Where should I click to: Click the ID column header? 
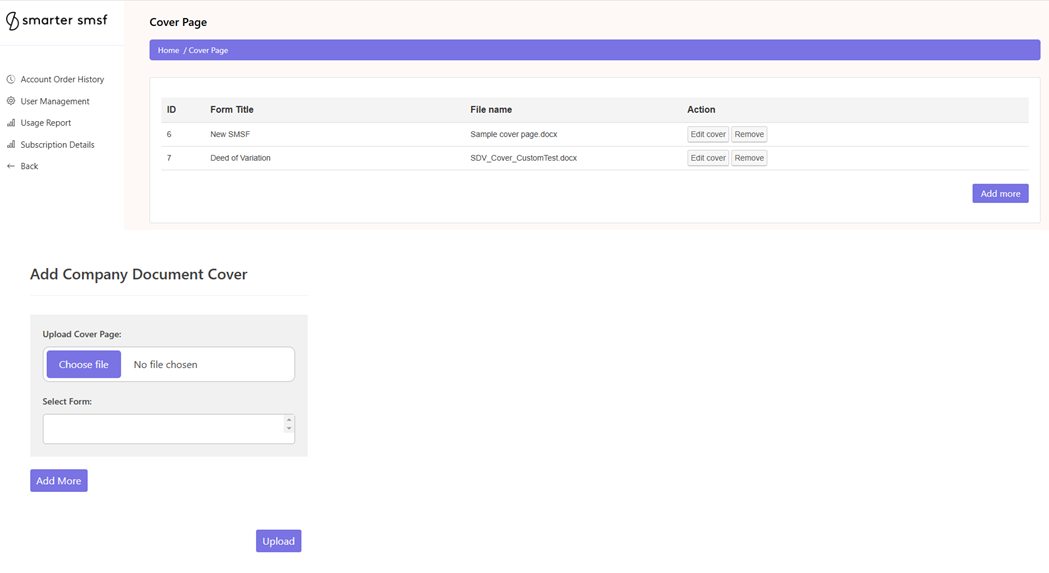(x=171, y=109)
